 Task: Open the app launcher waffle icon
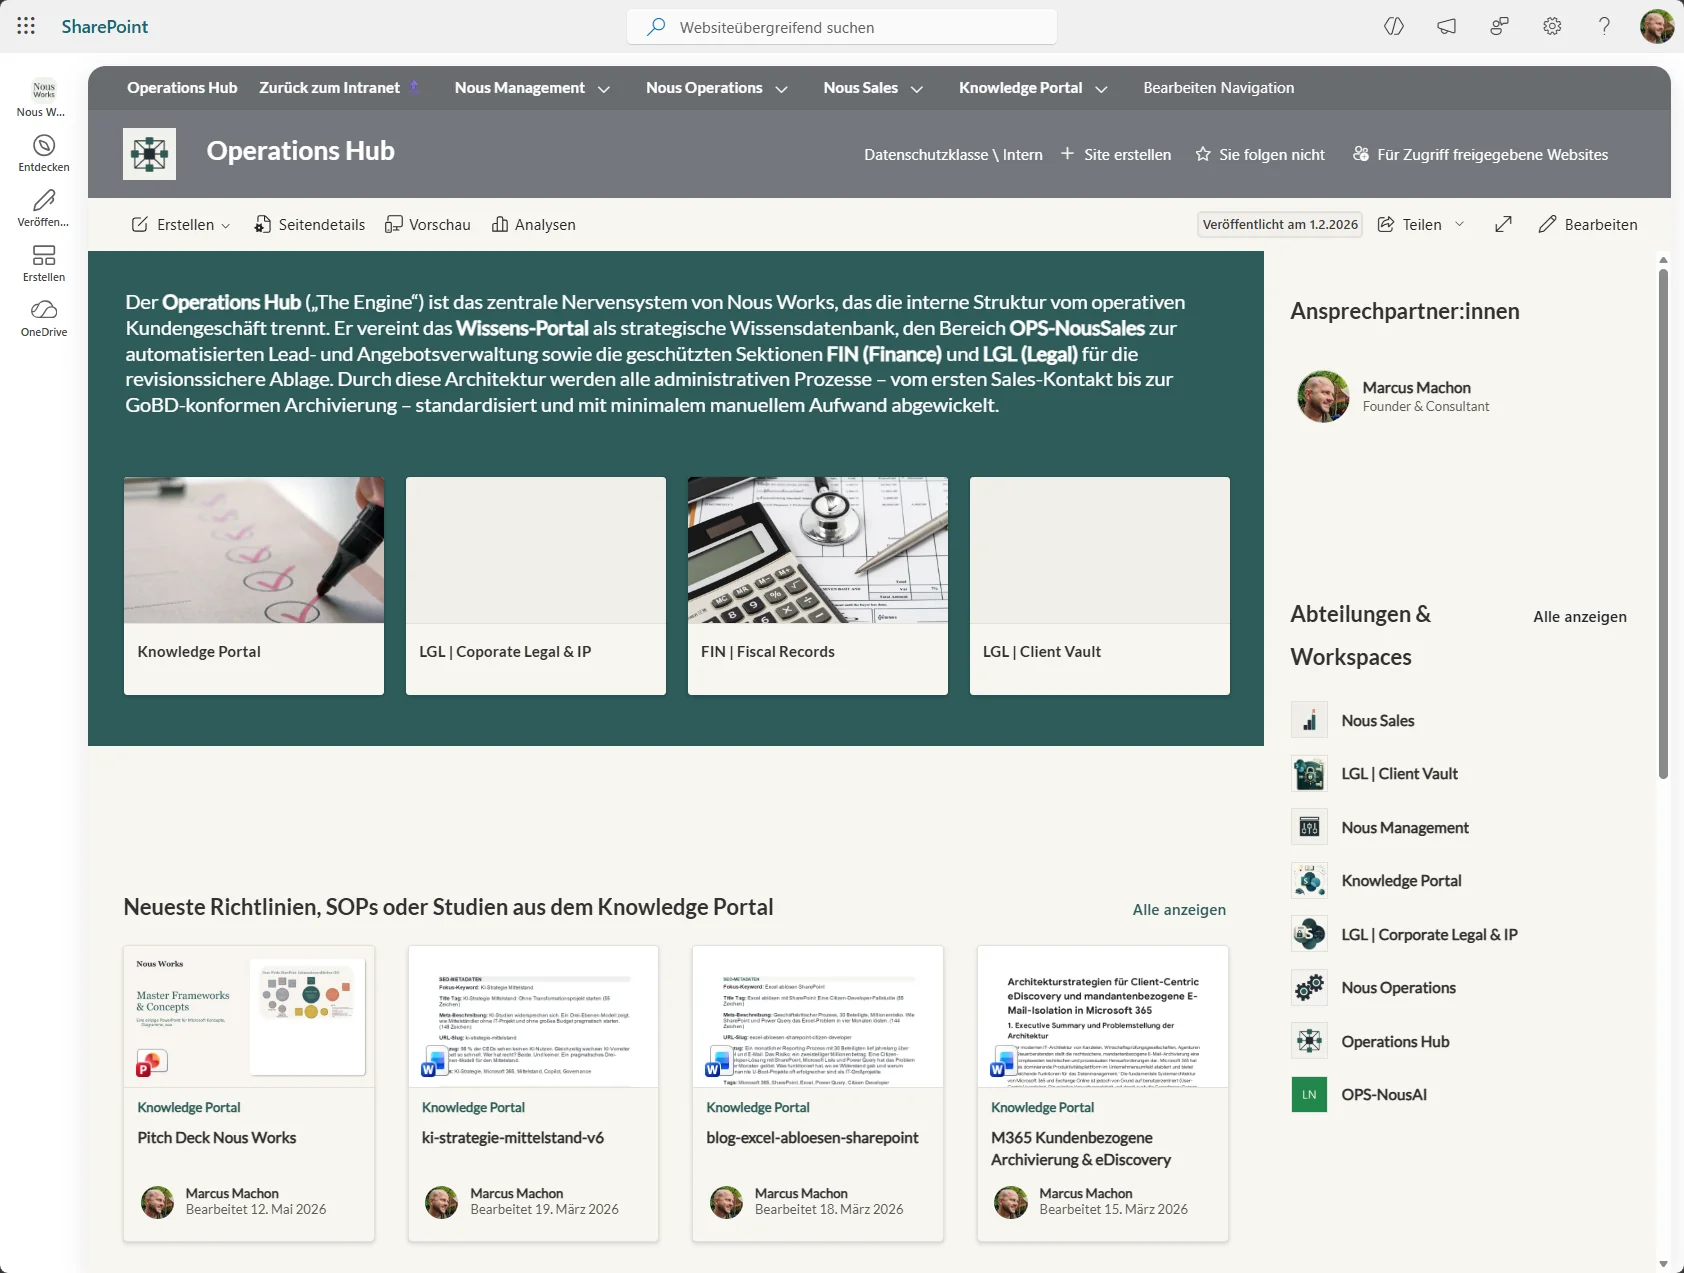(x=26, y=26)
